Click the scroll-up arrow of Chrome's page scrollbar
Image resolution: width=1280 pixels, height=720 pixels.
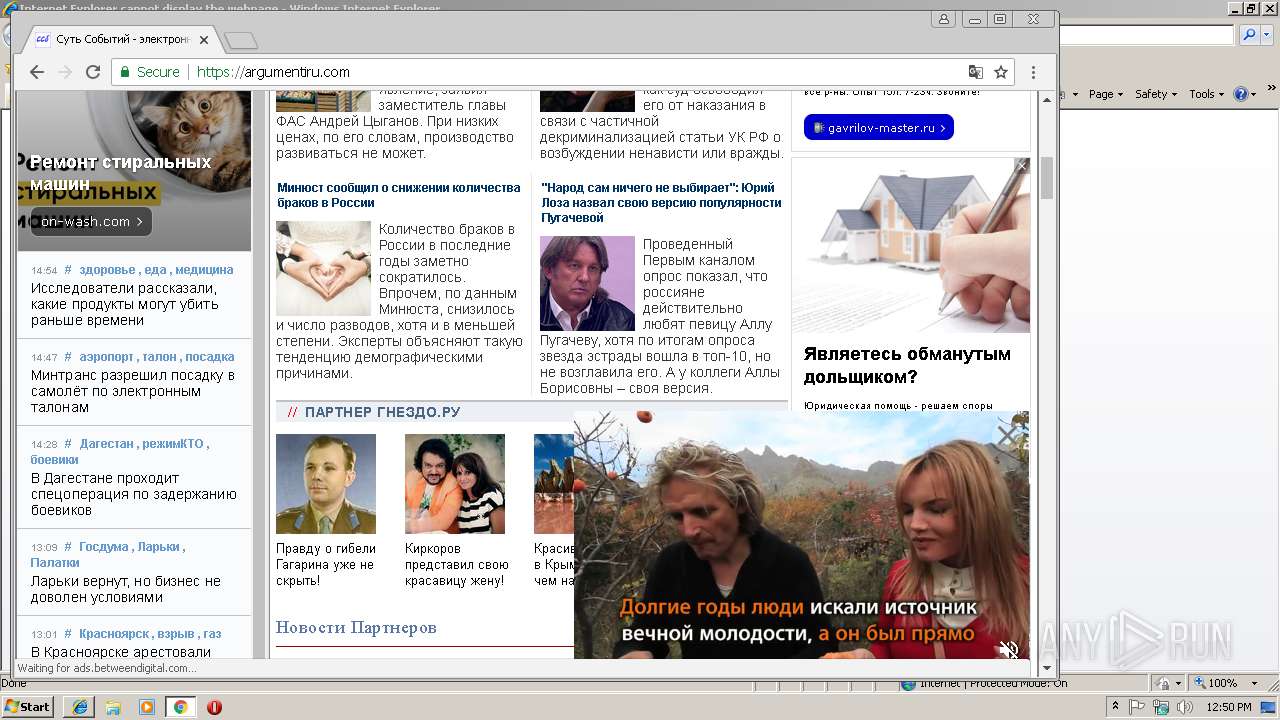coord(1047,99)
